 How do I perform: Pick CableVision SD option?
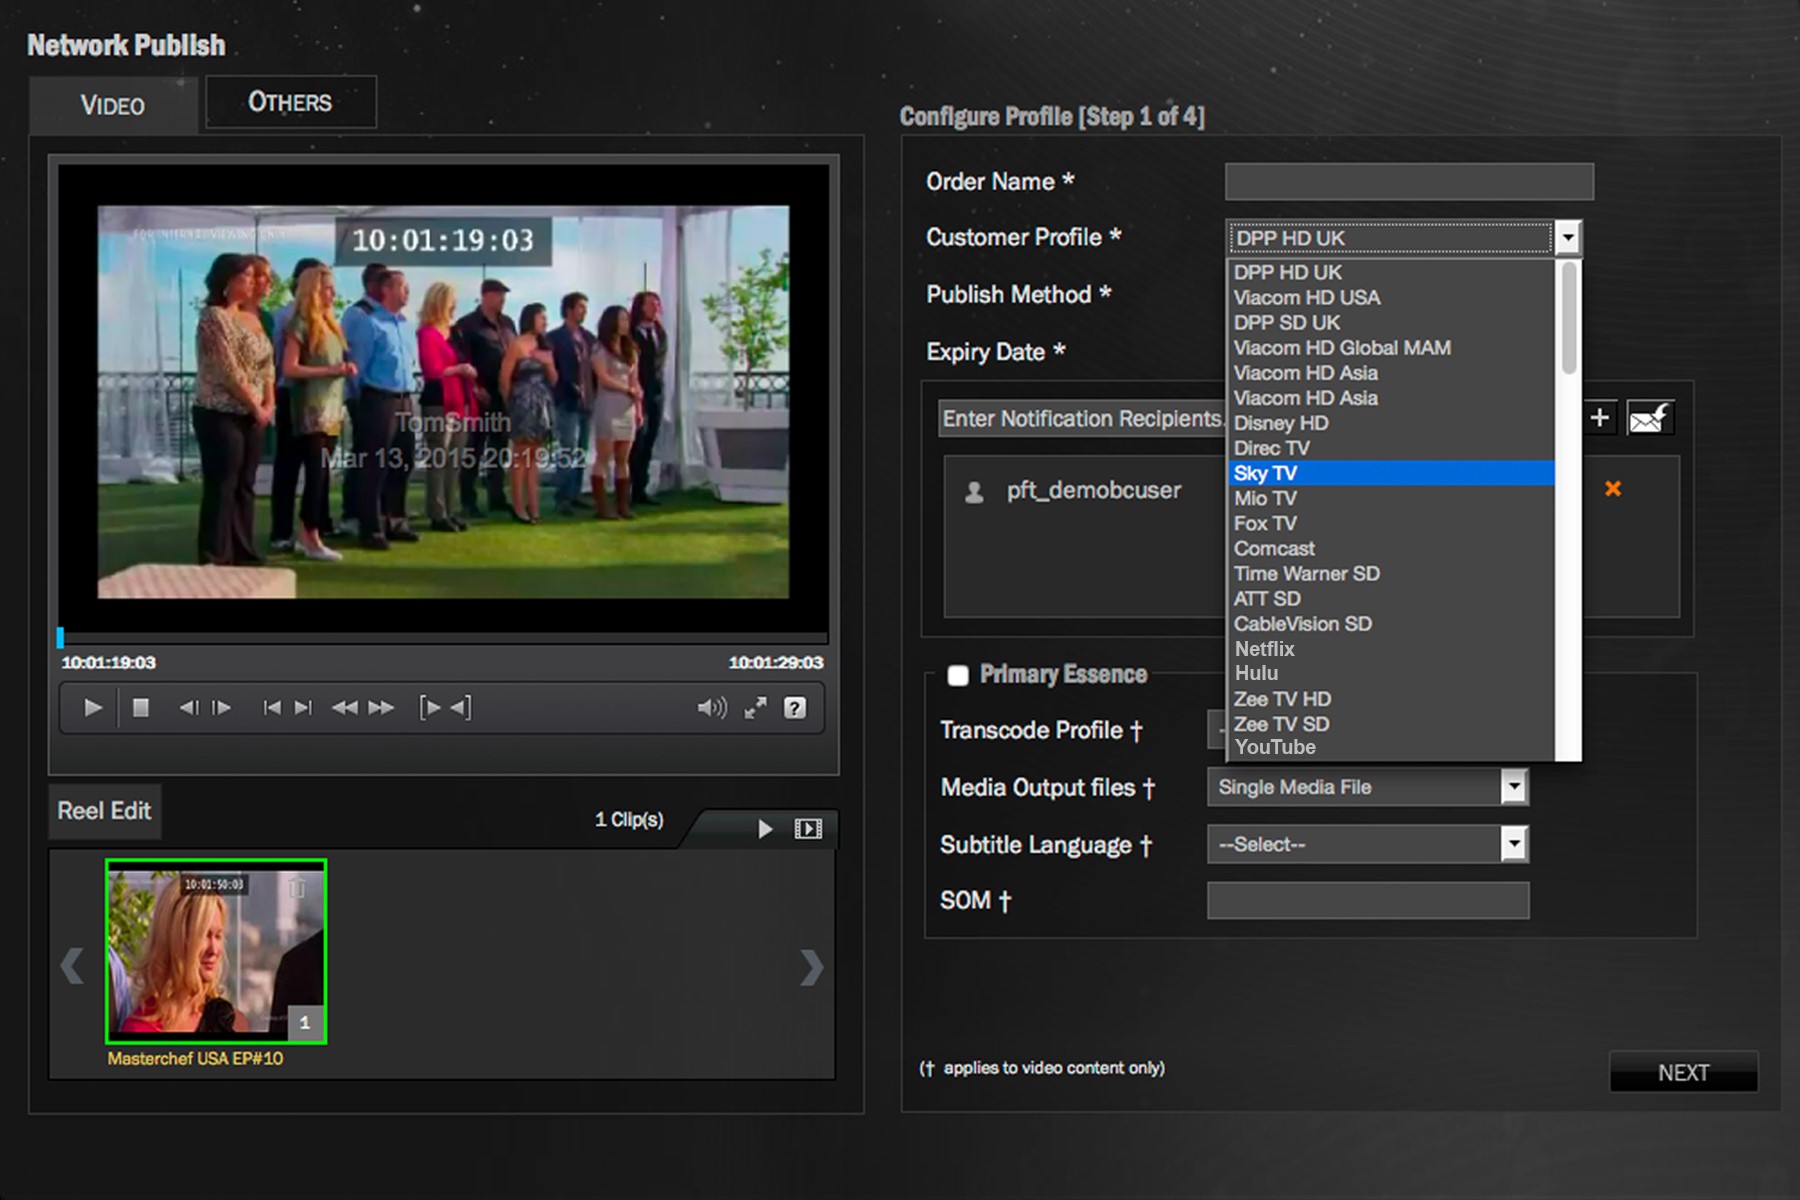click(1391, 623)
